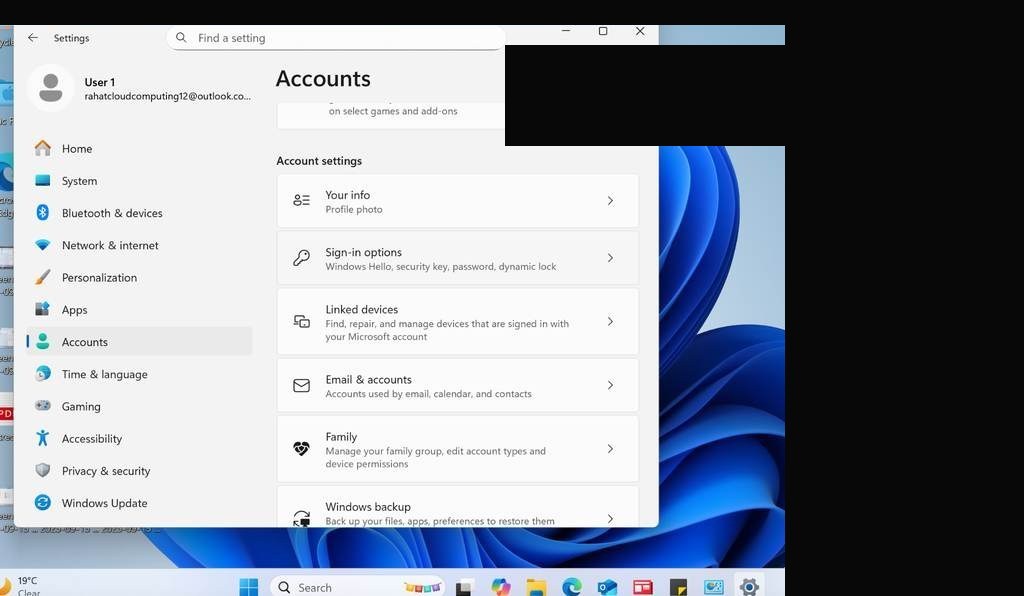1024x596 pixels.
Task: Click the Windows backup sync icon
Action: point(301,519)
